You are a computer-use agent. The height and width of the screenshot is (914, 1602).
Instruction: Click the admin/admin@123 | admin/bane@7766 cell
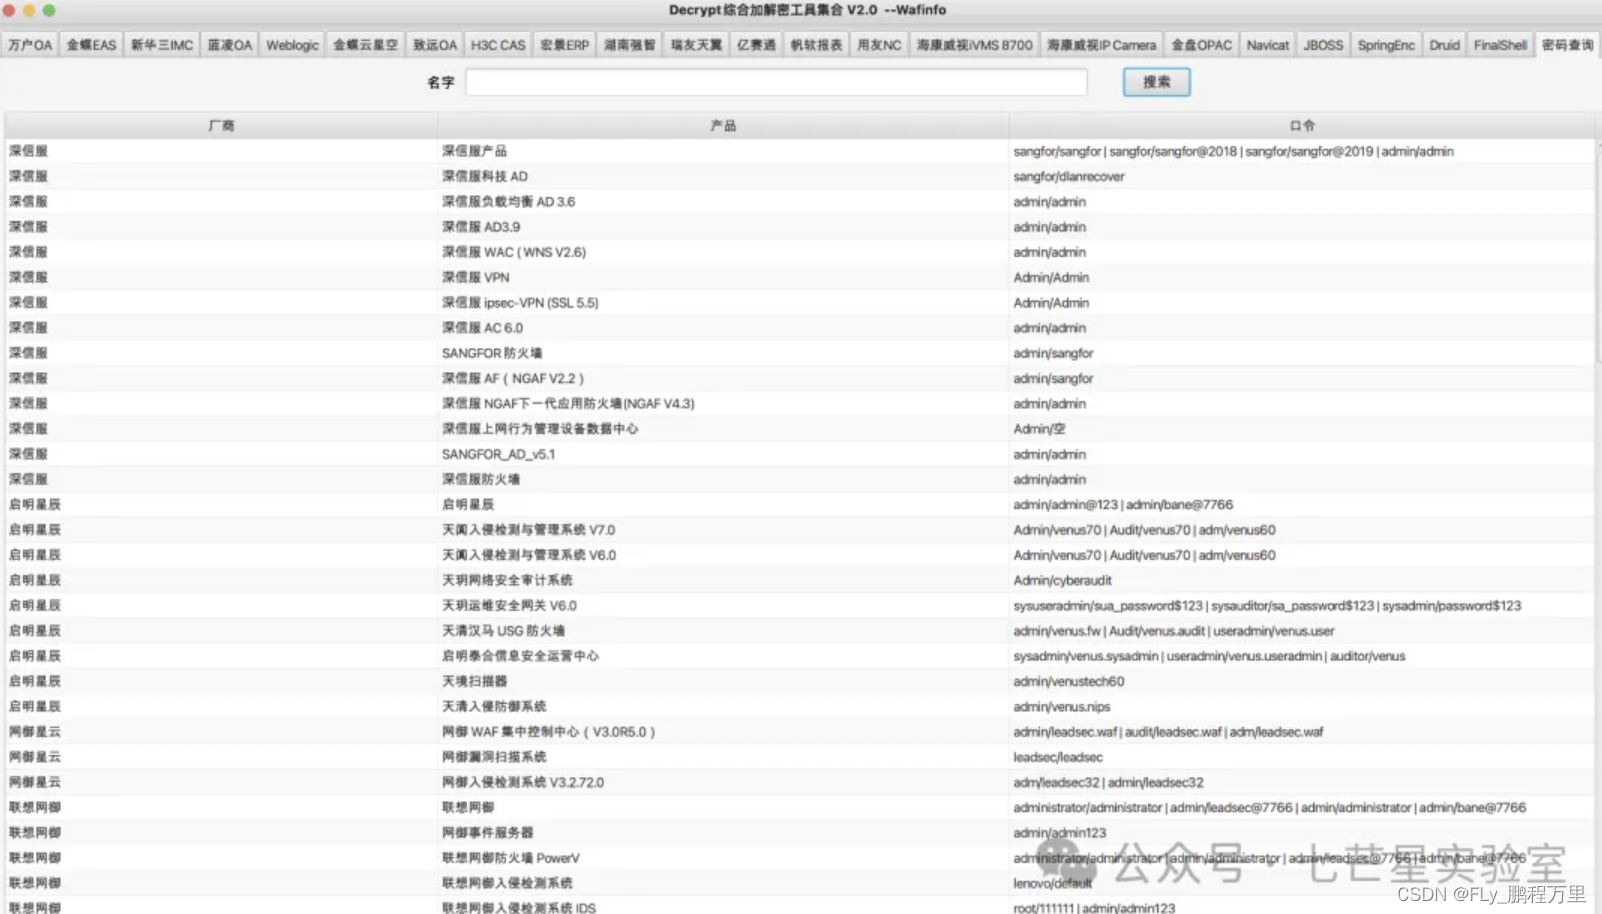1302,505
